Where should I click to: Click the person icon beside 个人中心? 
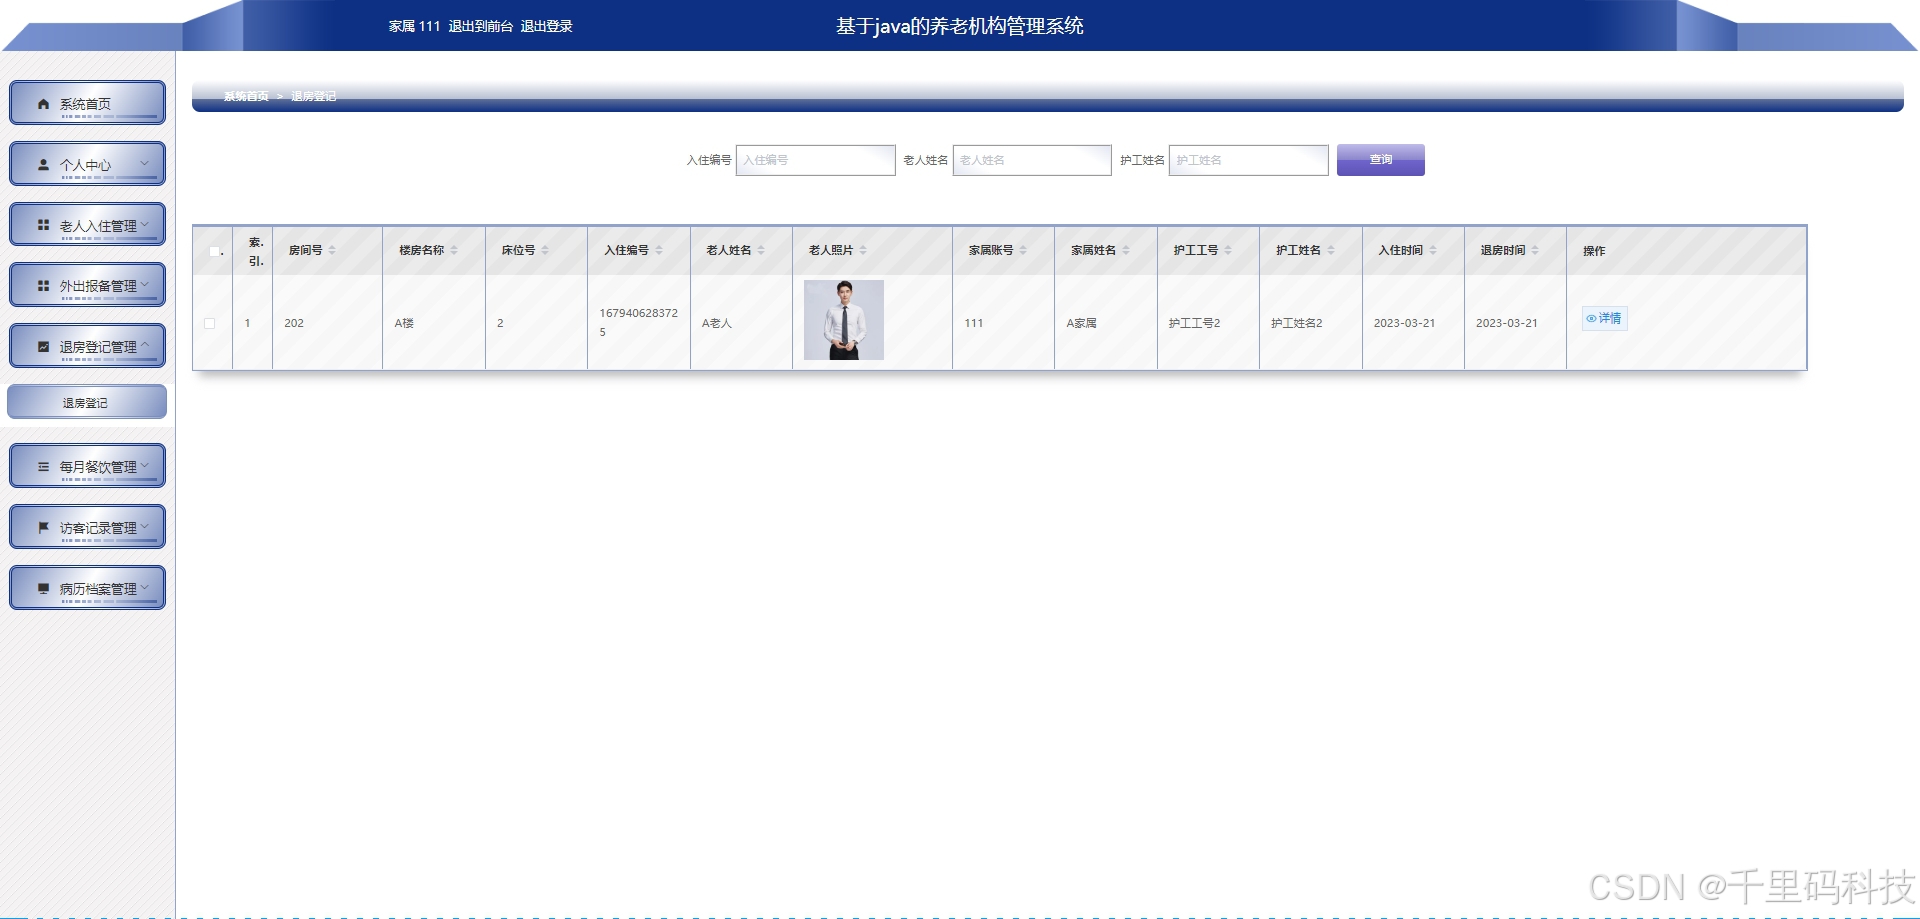(x=43, y=165)
